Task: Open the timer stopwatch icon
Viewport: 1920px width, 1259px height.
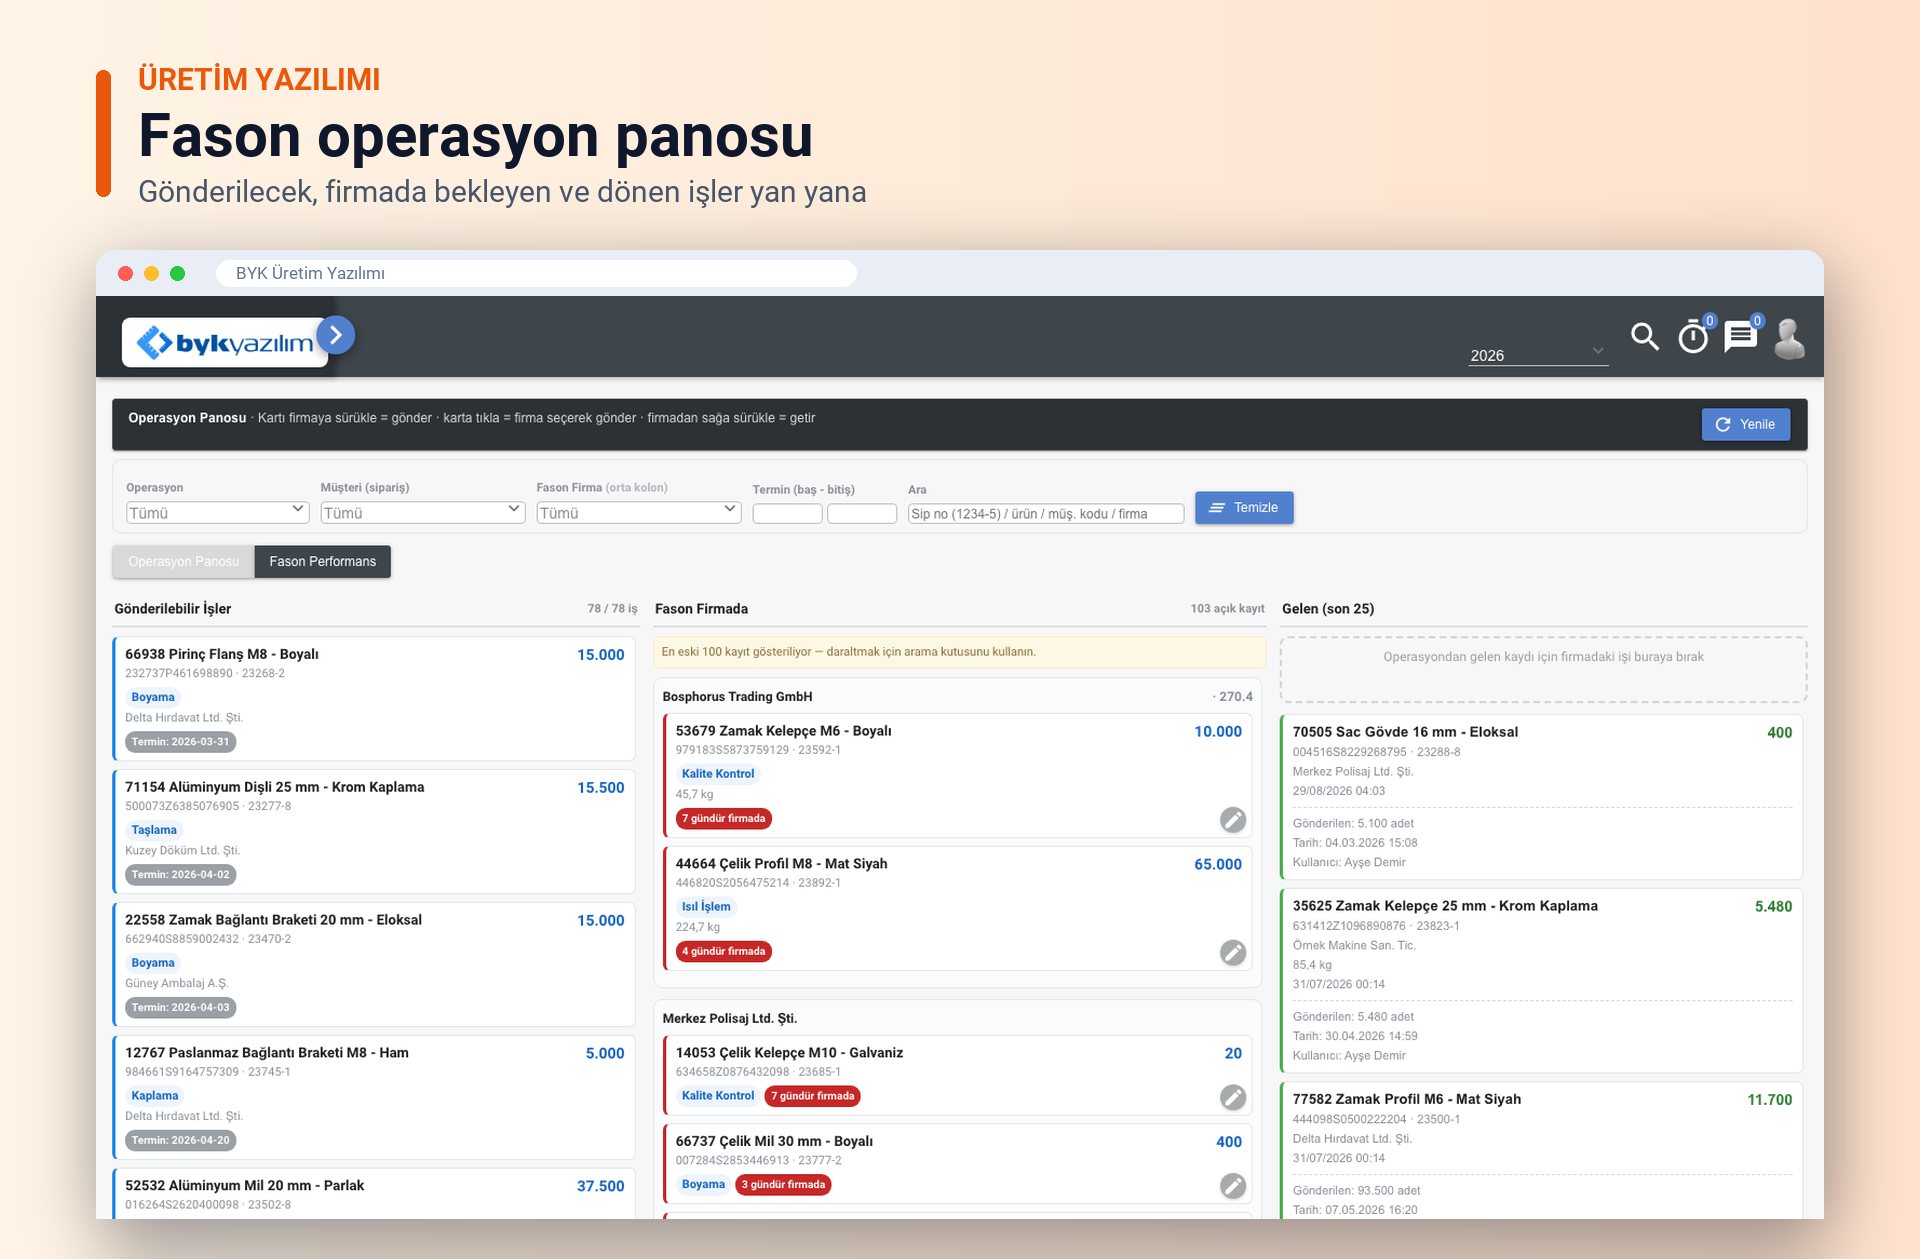Action: click(x=1693, y=337)
